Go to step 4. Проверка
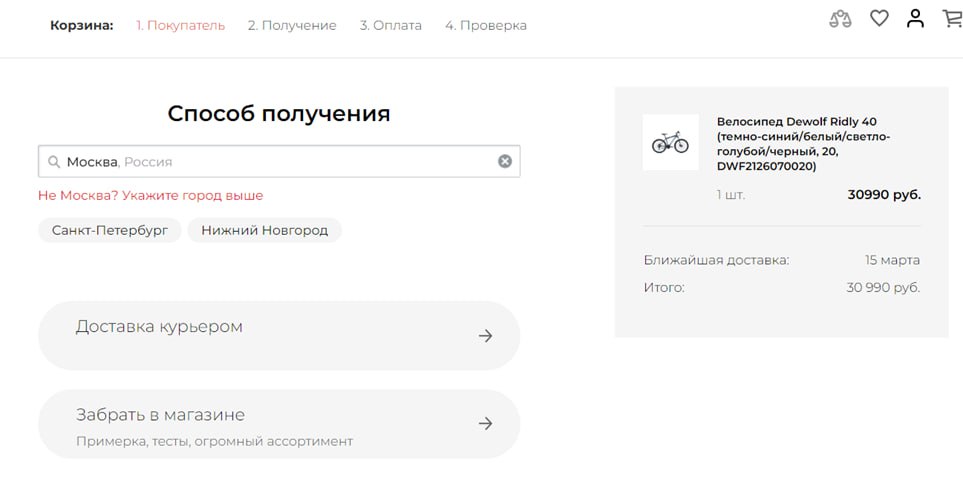Image resolution: width=963 pixels, height=479 pixels. pos(486,26)
